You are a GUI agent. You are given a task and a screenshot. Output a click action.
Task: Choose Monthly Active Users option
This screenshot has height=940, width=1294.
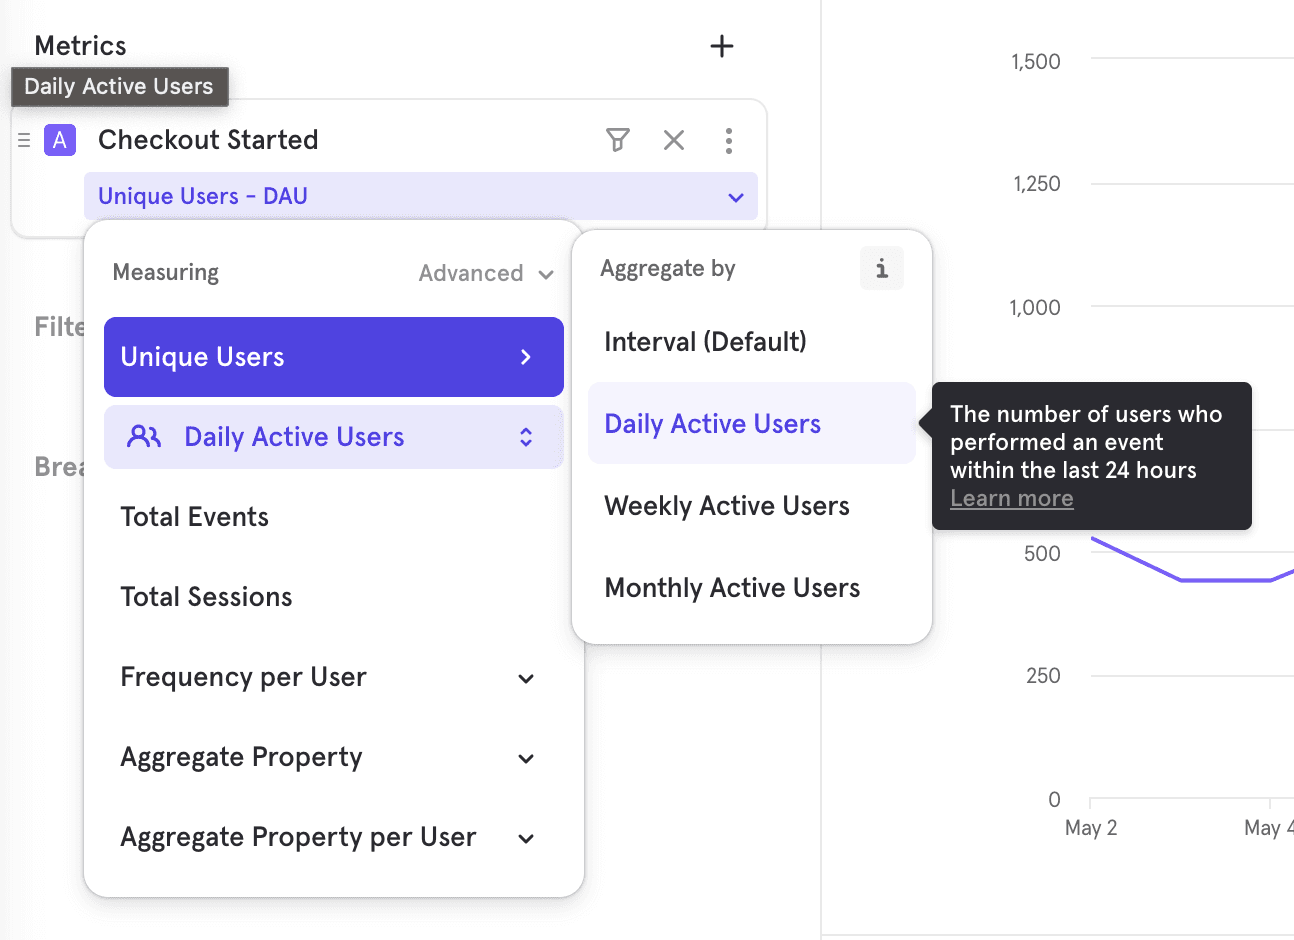[x=732, y=588]
